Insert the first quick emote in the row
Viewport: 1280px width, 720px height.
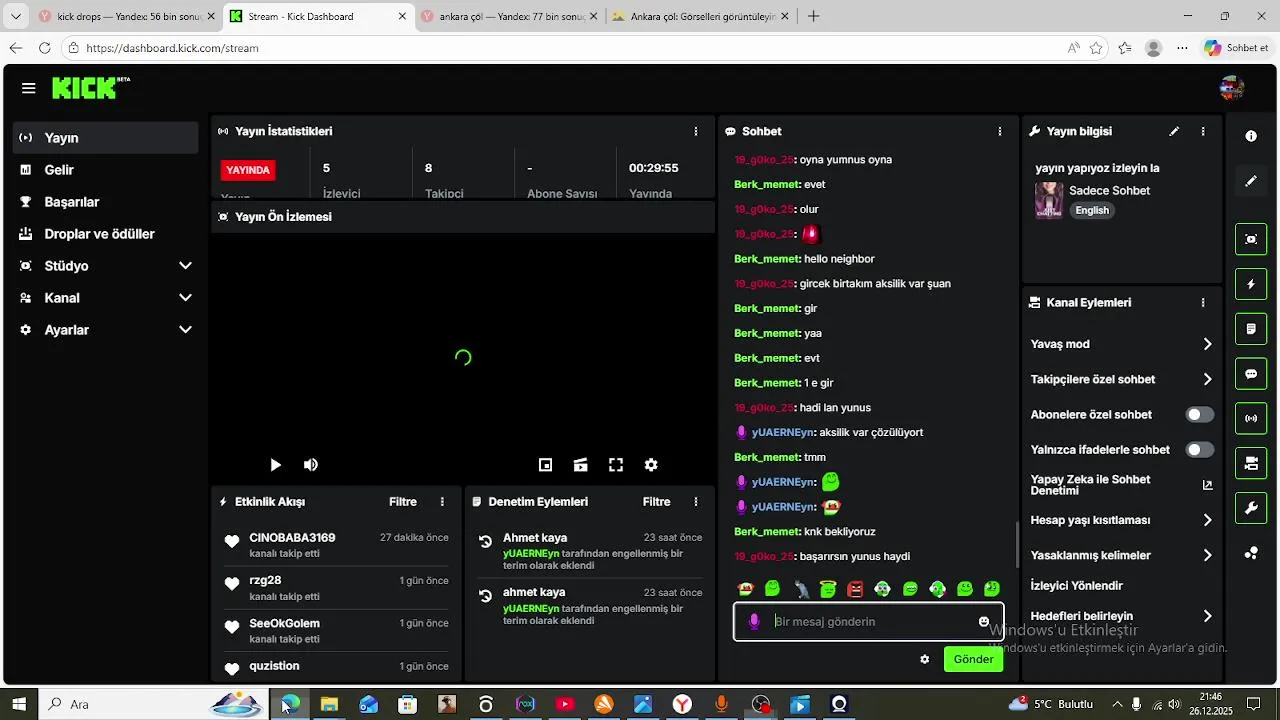coord(745,589)
